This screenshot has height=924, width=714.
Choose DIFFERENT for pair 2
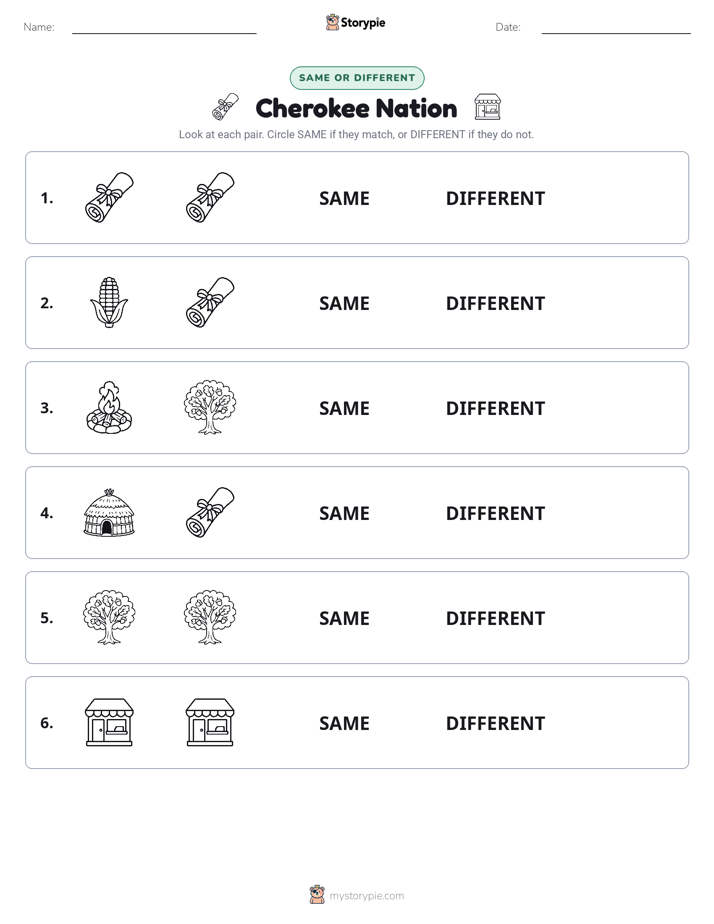(495, 303)
